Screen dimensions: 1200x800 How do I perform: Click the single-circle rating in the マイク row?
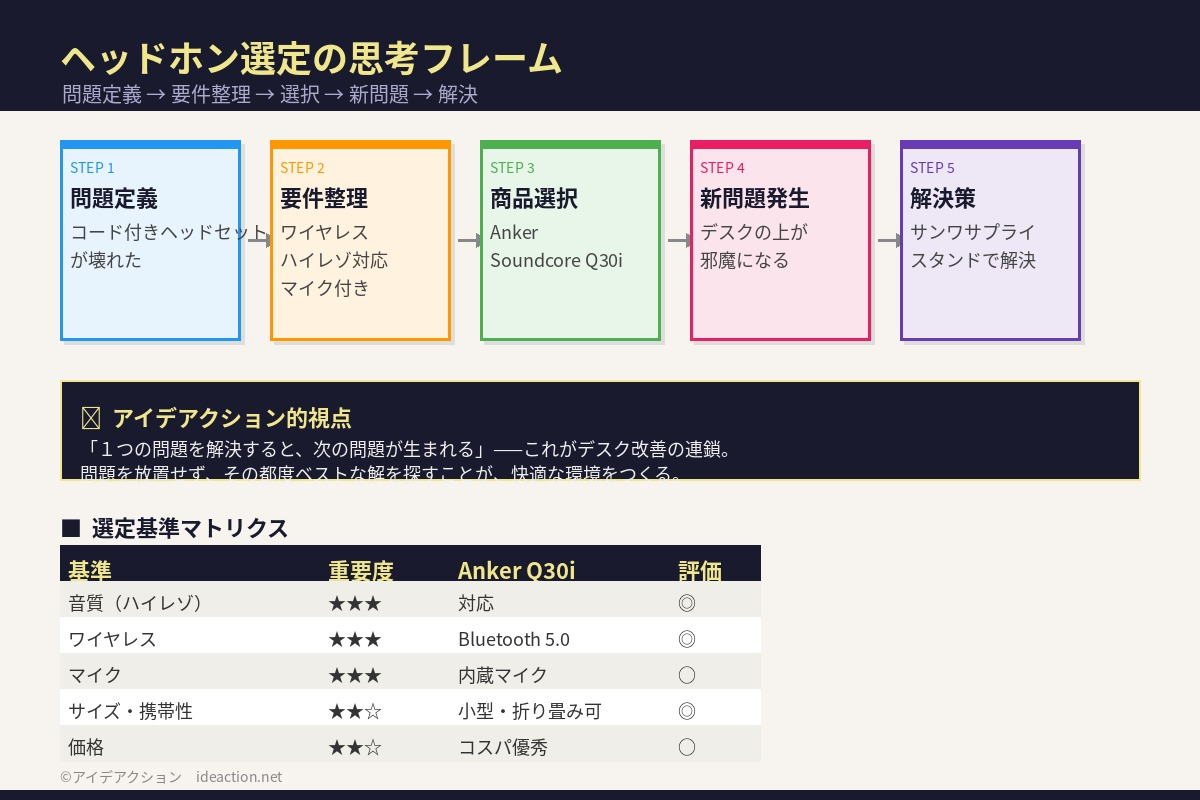[686, 675]
